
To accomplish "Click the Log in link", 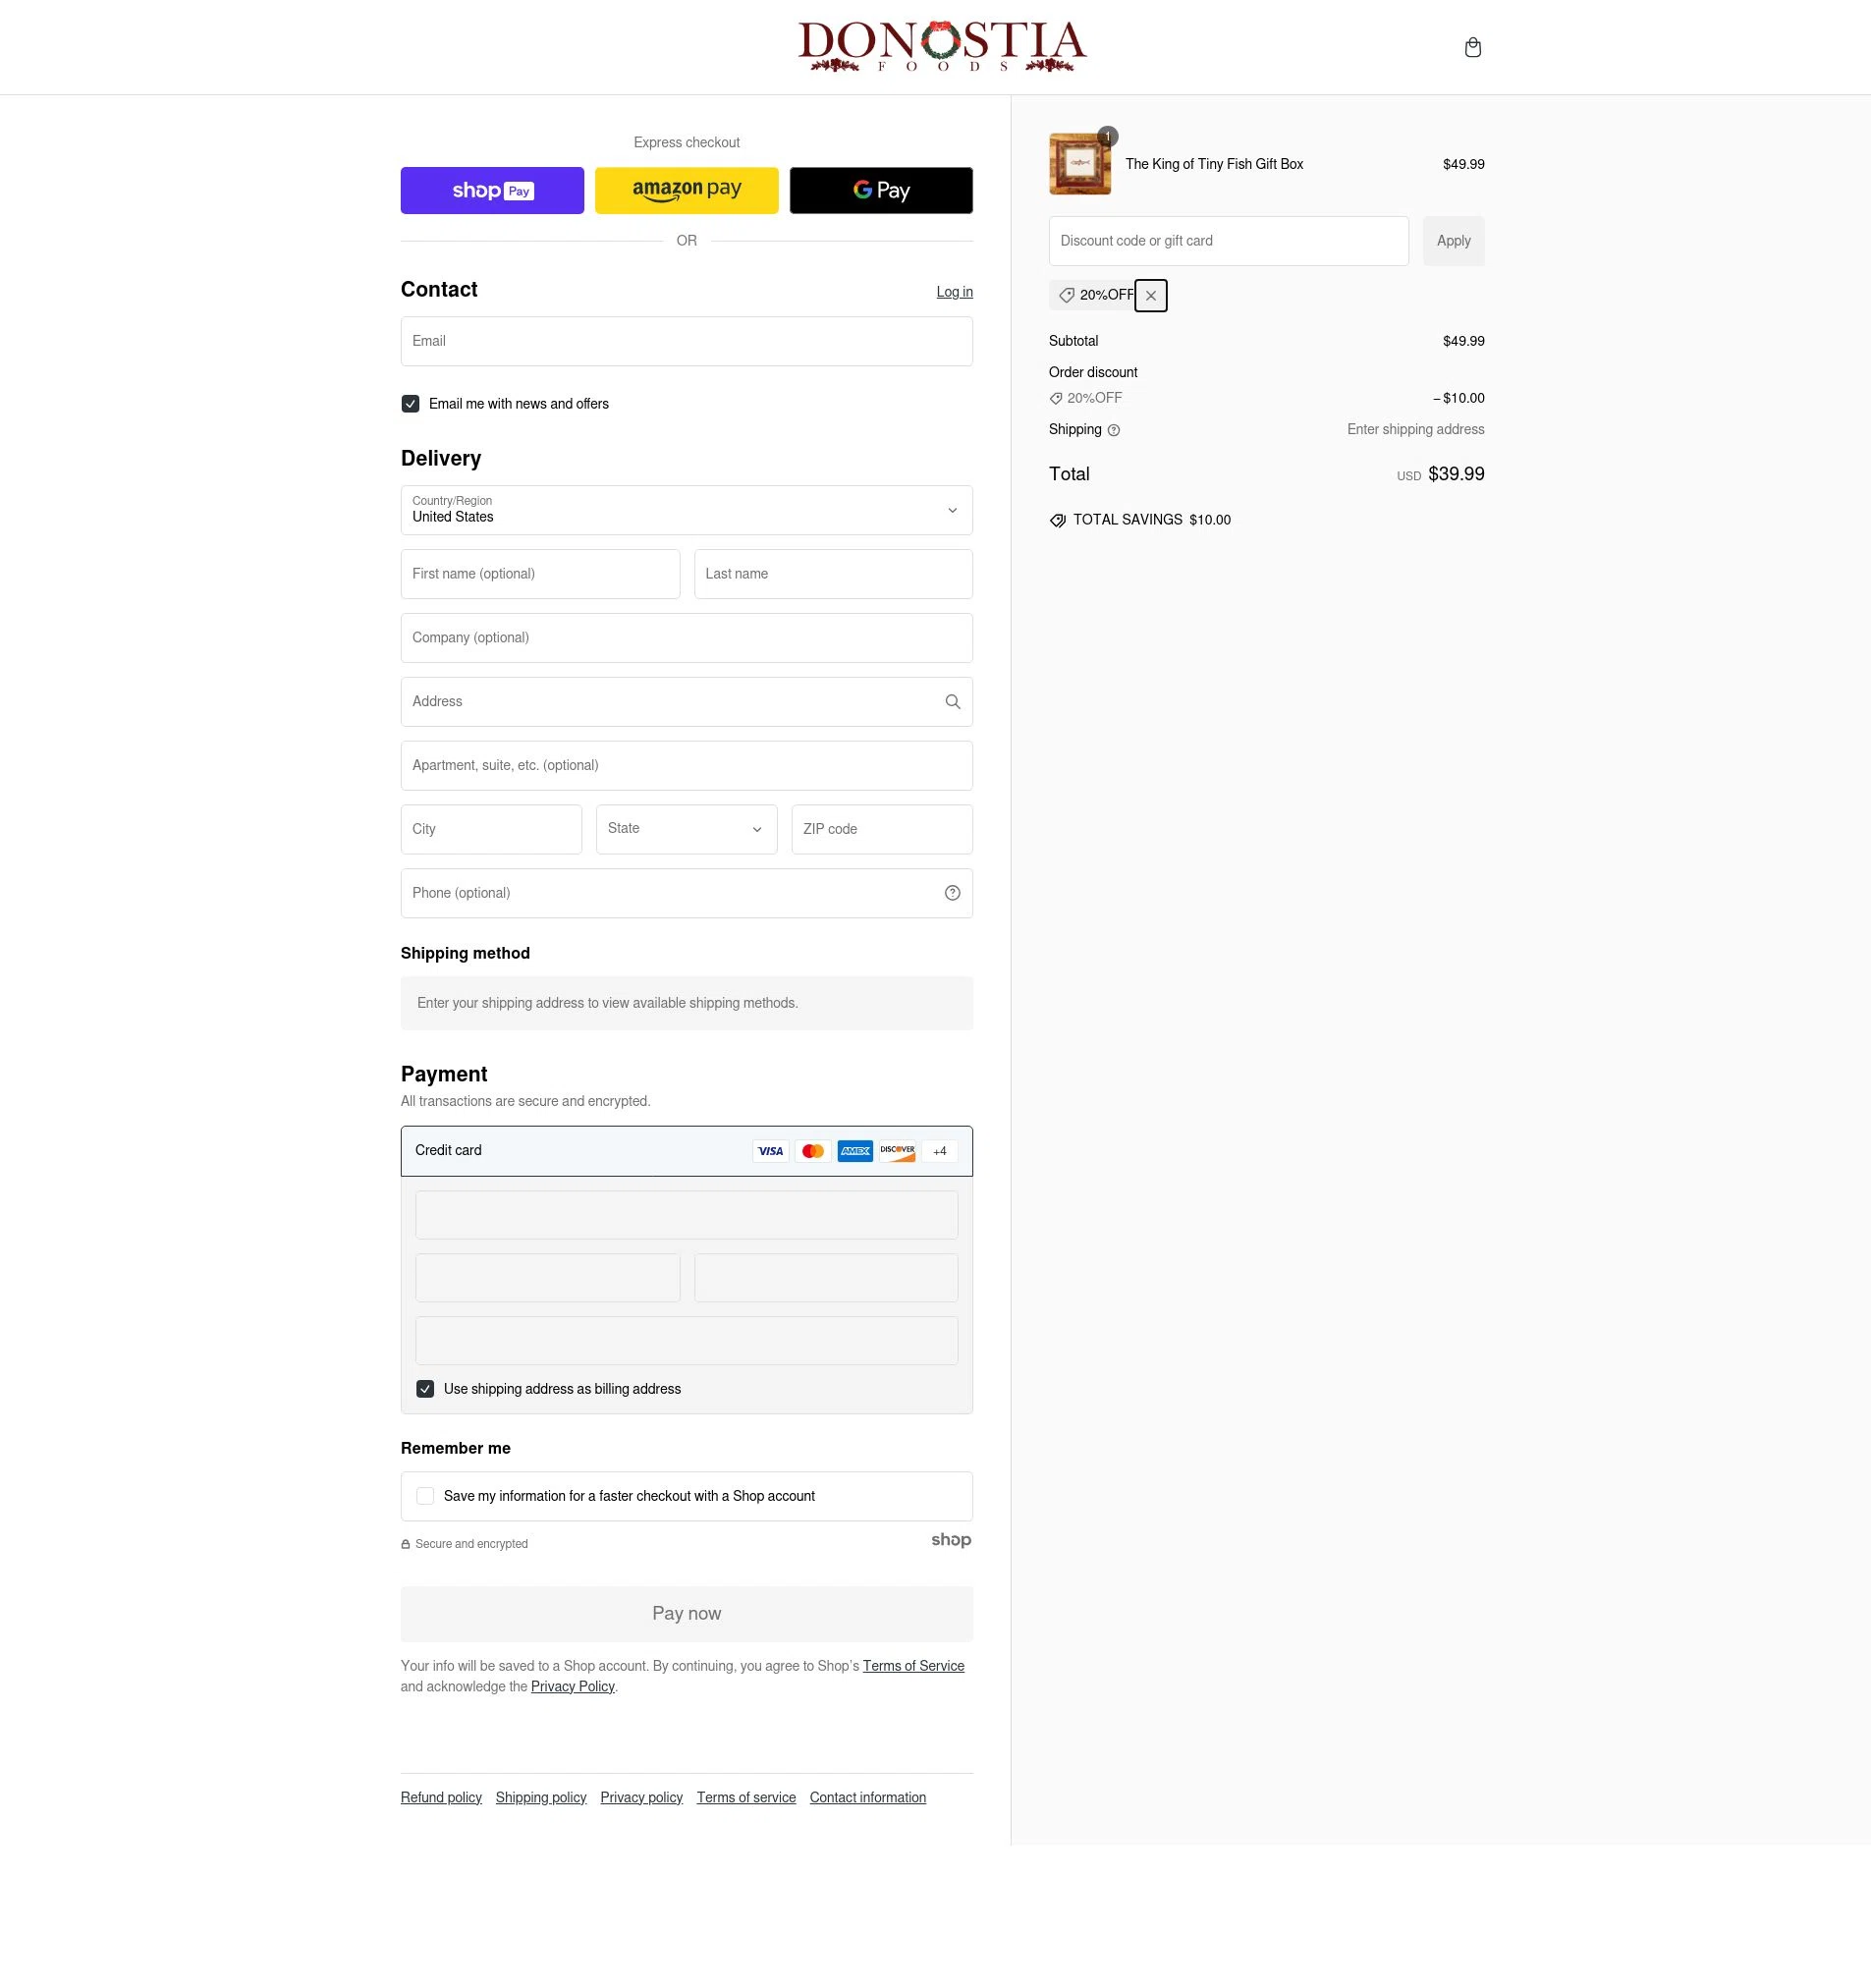I will pyautogui.click(x=954, y=292).
